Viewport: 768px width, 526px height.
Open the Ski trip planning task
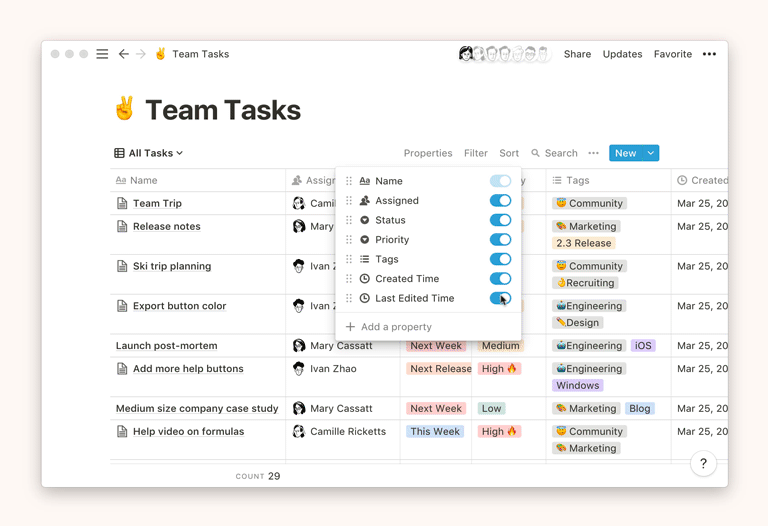171,266
